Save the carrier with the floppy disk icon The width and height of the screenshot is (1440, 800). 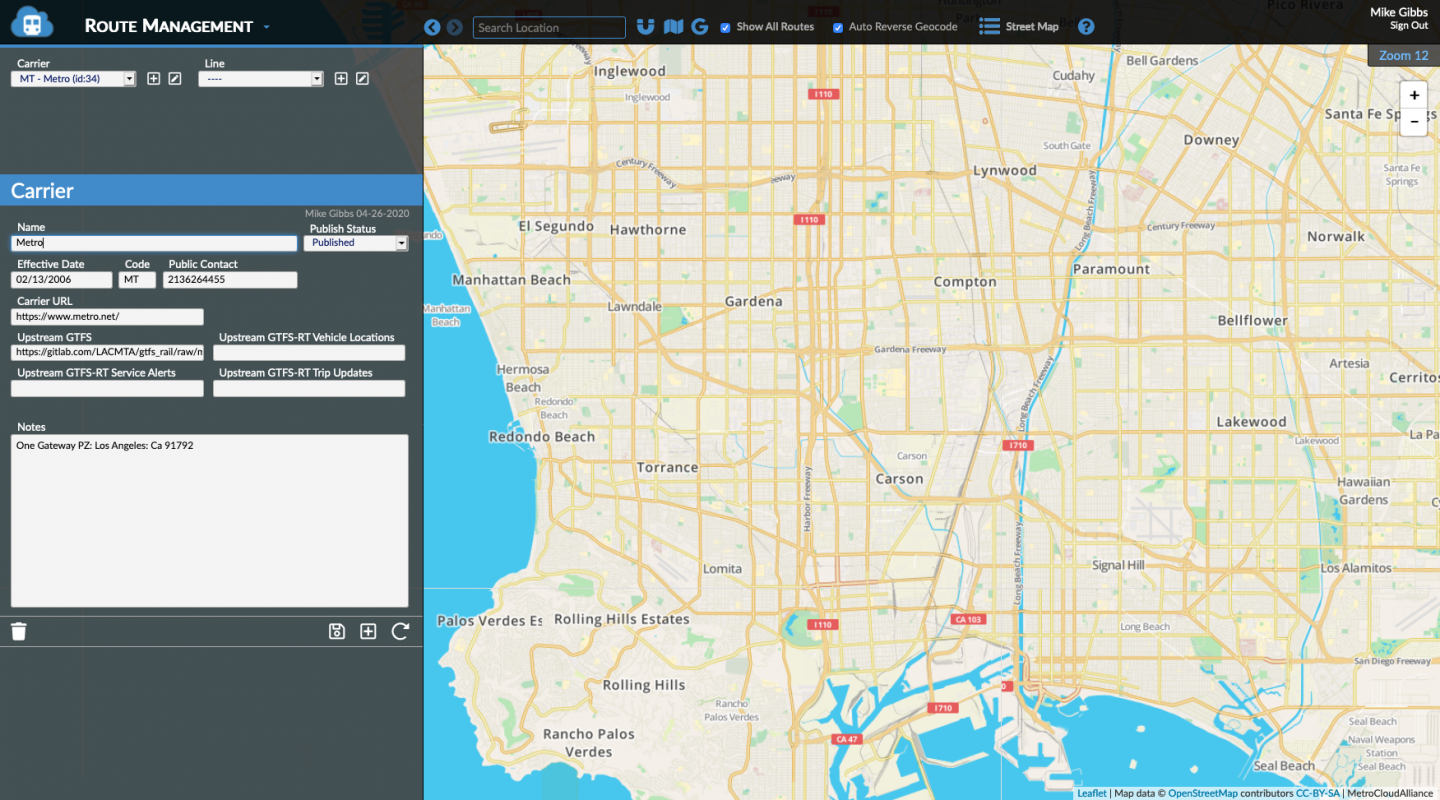click(337, 631)
